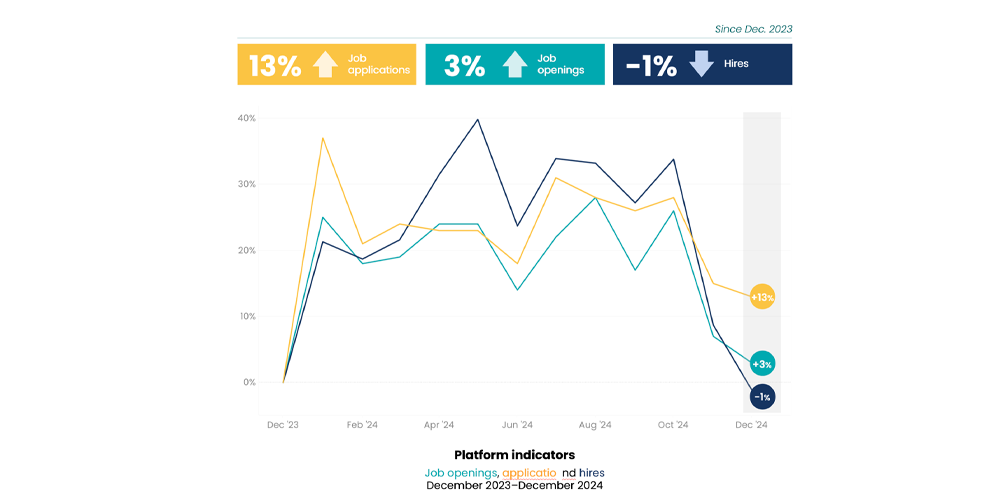Click the yellow +13% end marker
This screenshot has width=1000, height=500.
coord(761,297)
